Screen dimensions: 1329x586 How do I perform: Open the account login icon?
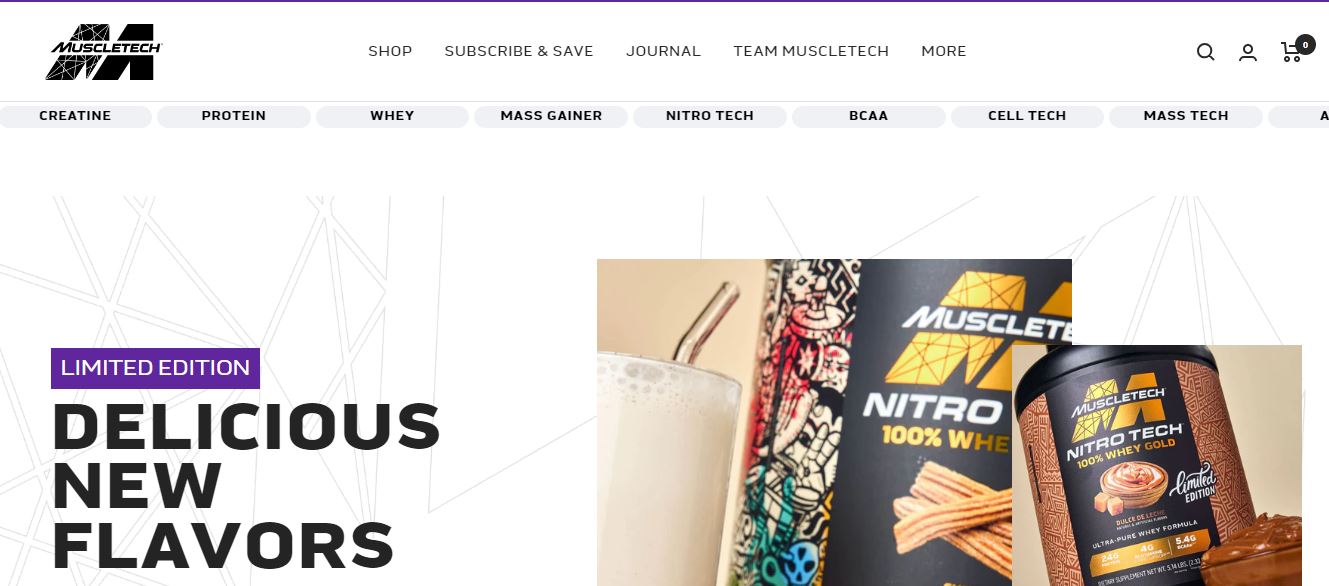[1248, 52]
